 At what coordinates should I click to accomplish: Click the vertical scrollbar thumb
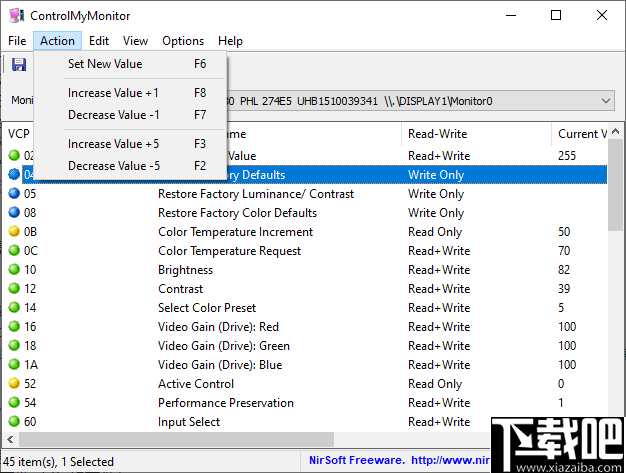click(616, 185)
